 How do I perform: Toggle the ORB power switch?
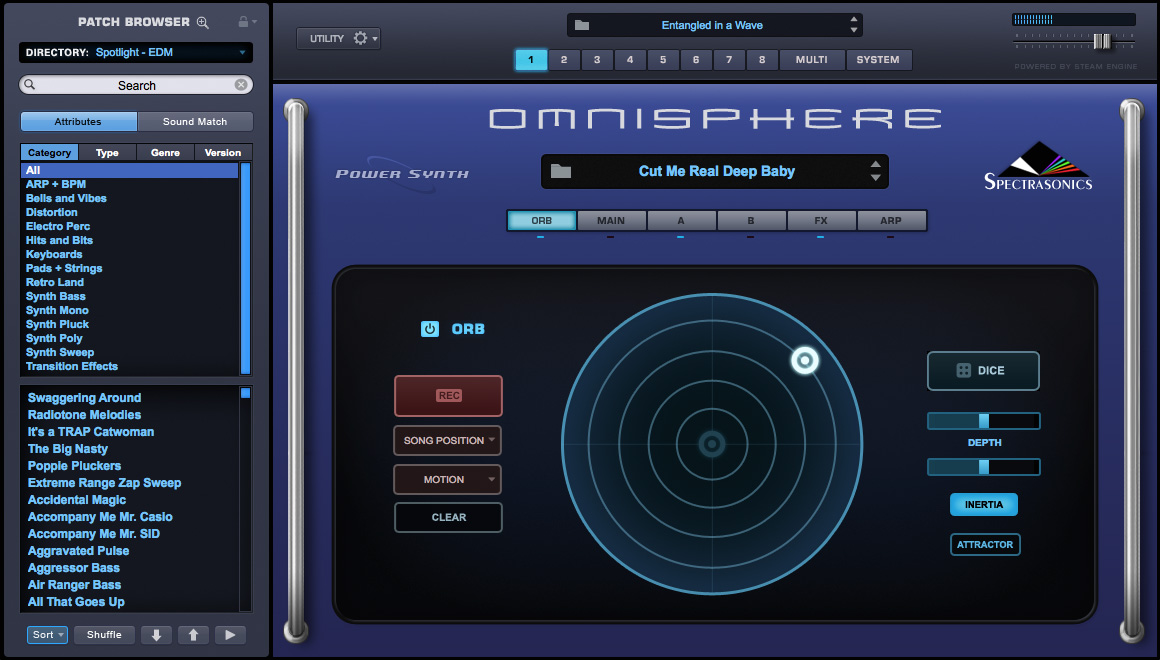(x=429, y=328)
